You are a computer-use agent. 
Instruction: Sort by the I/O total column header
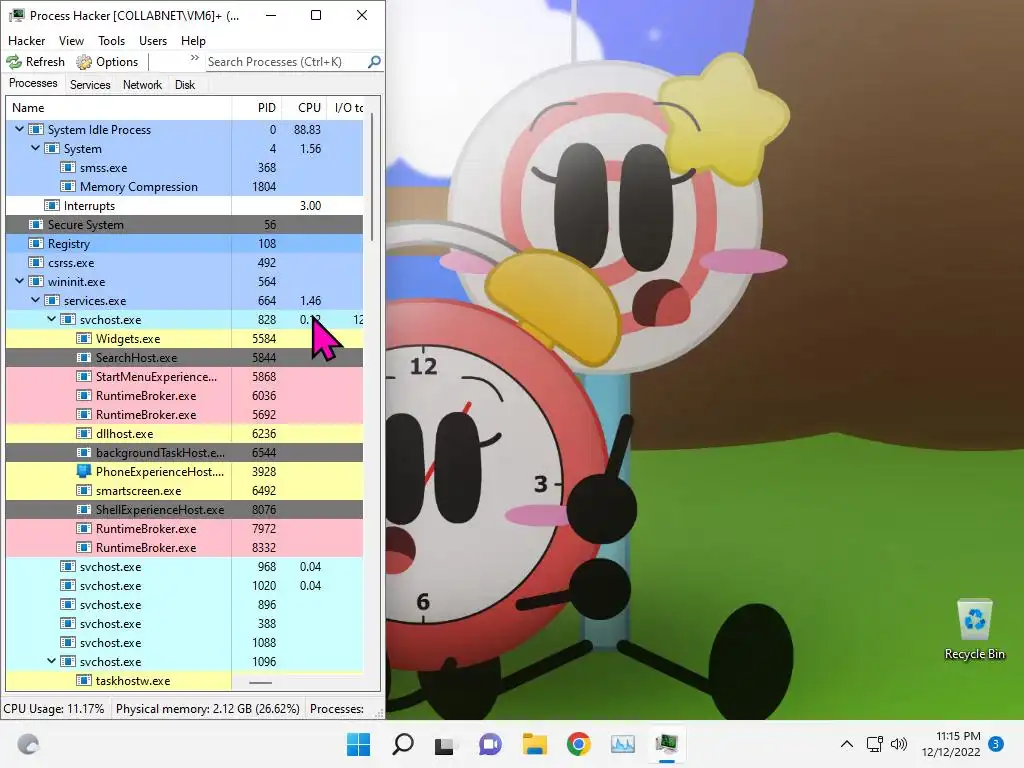pyautogui.click(x=346, y=108)
